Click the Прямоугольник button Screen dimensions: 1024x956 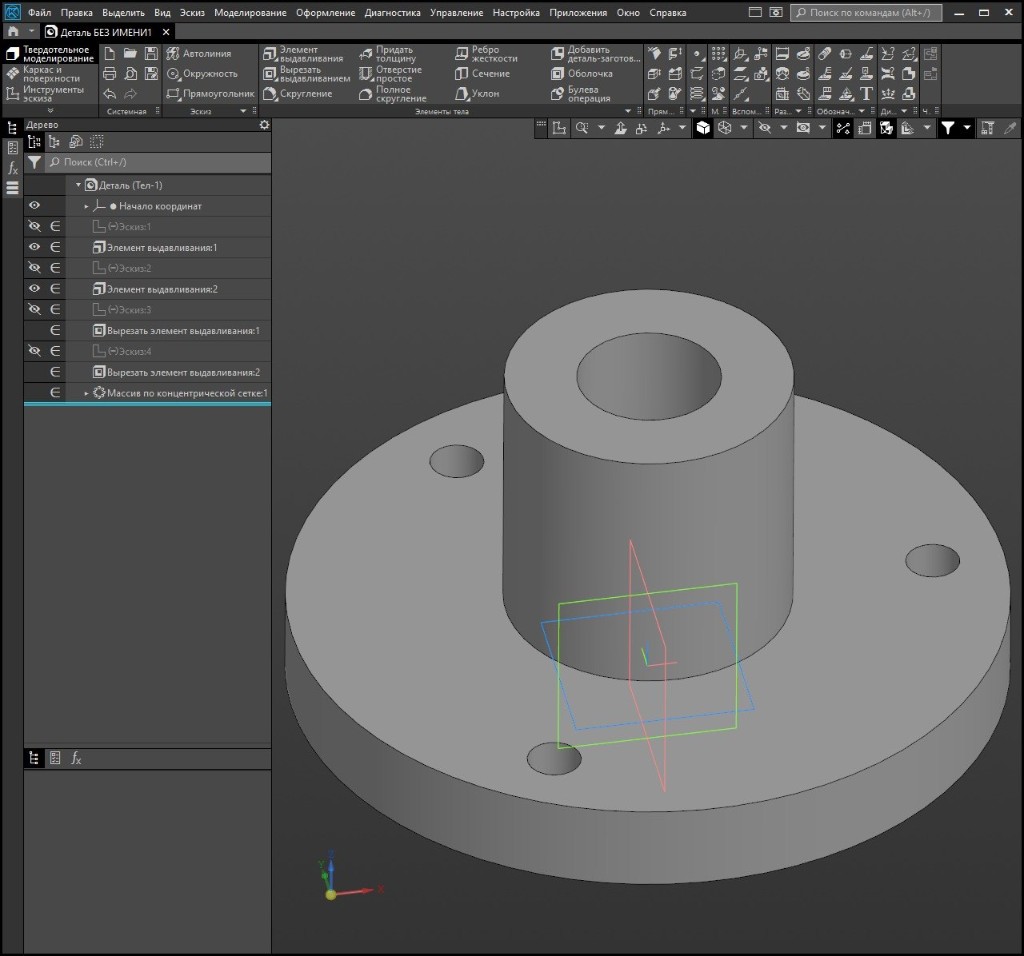[x=210, y=94]
